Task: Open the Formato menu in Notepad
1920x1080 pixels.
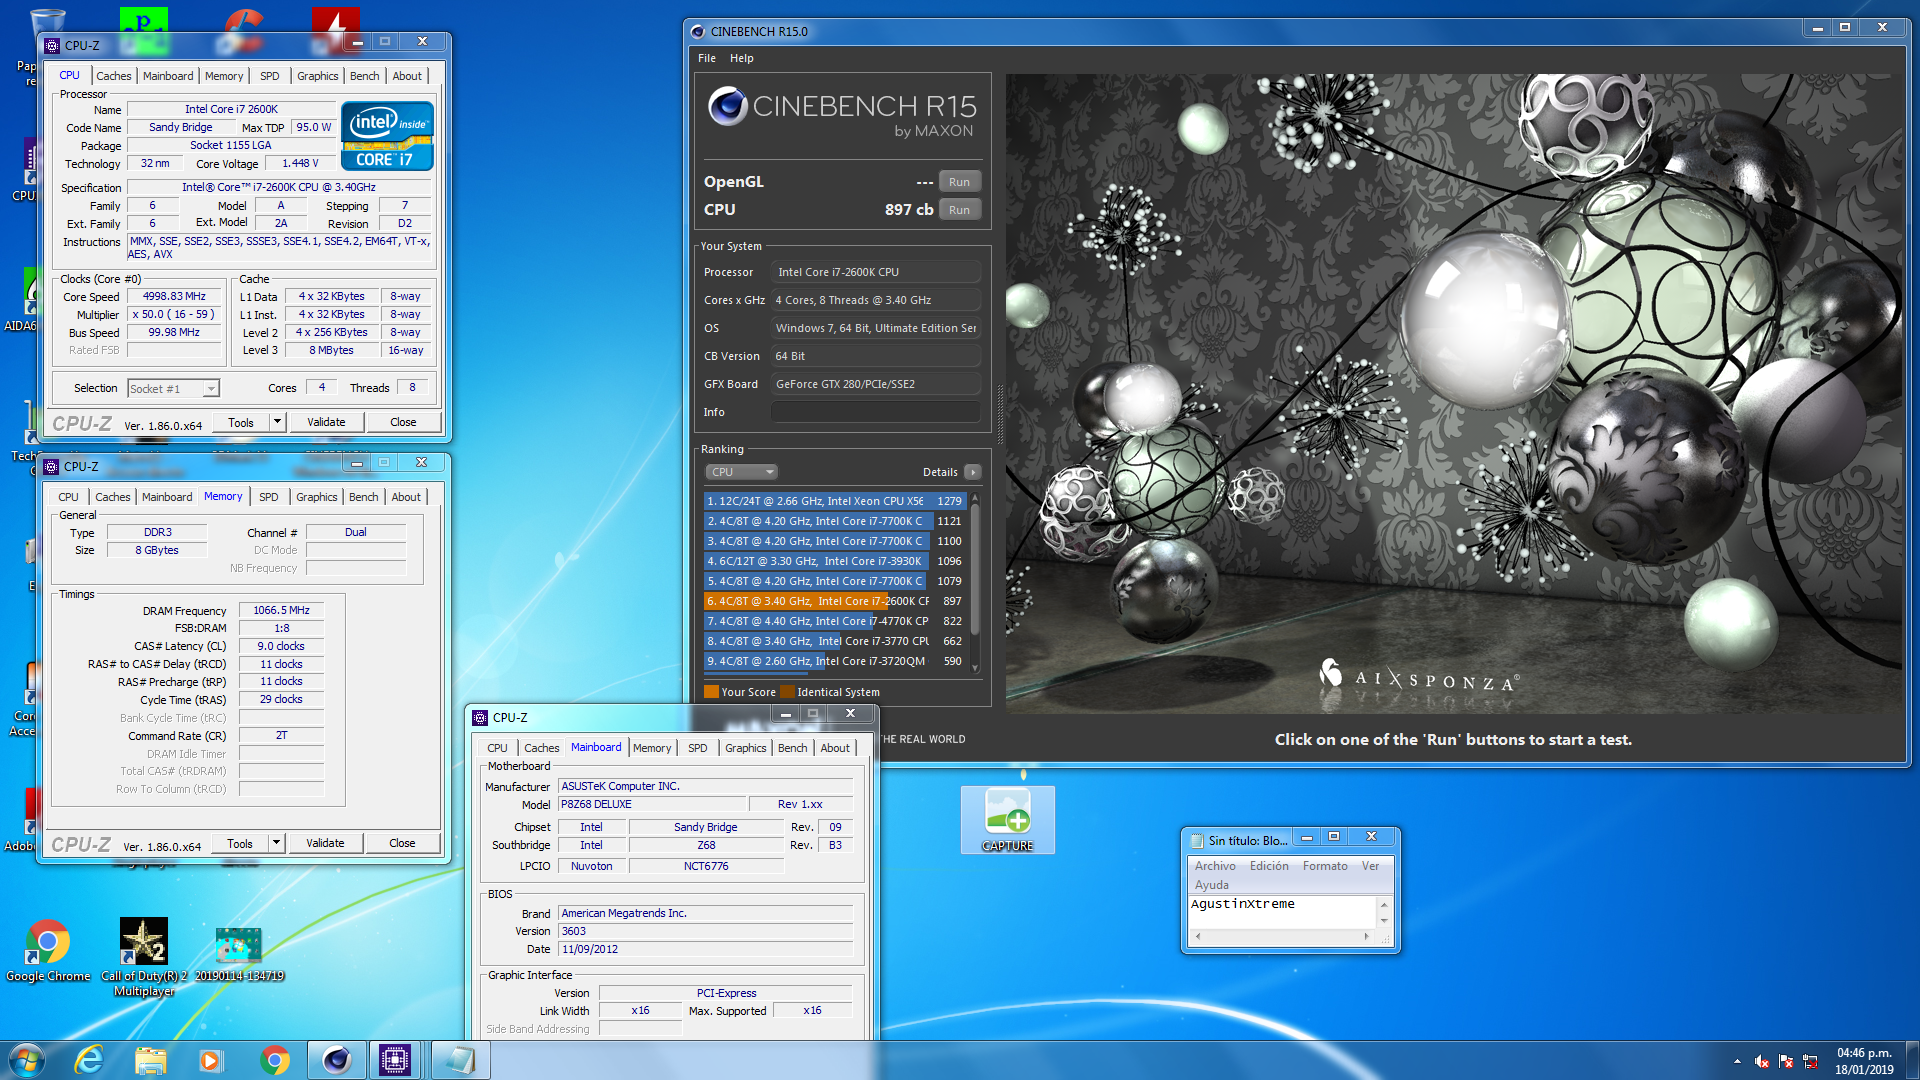Action: 1325,866
